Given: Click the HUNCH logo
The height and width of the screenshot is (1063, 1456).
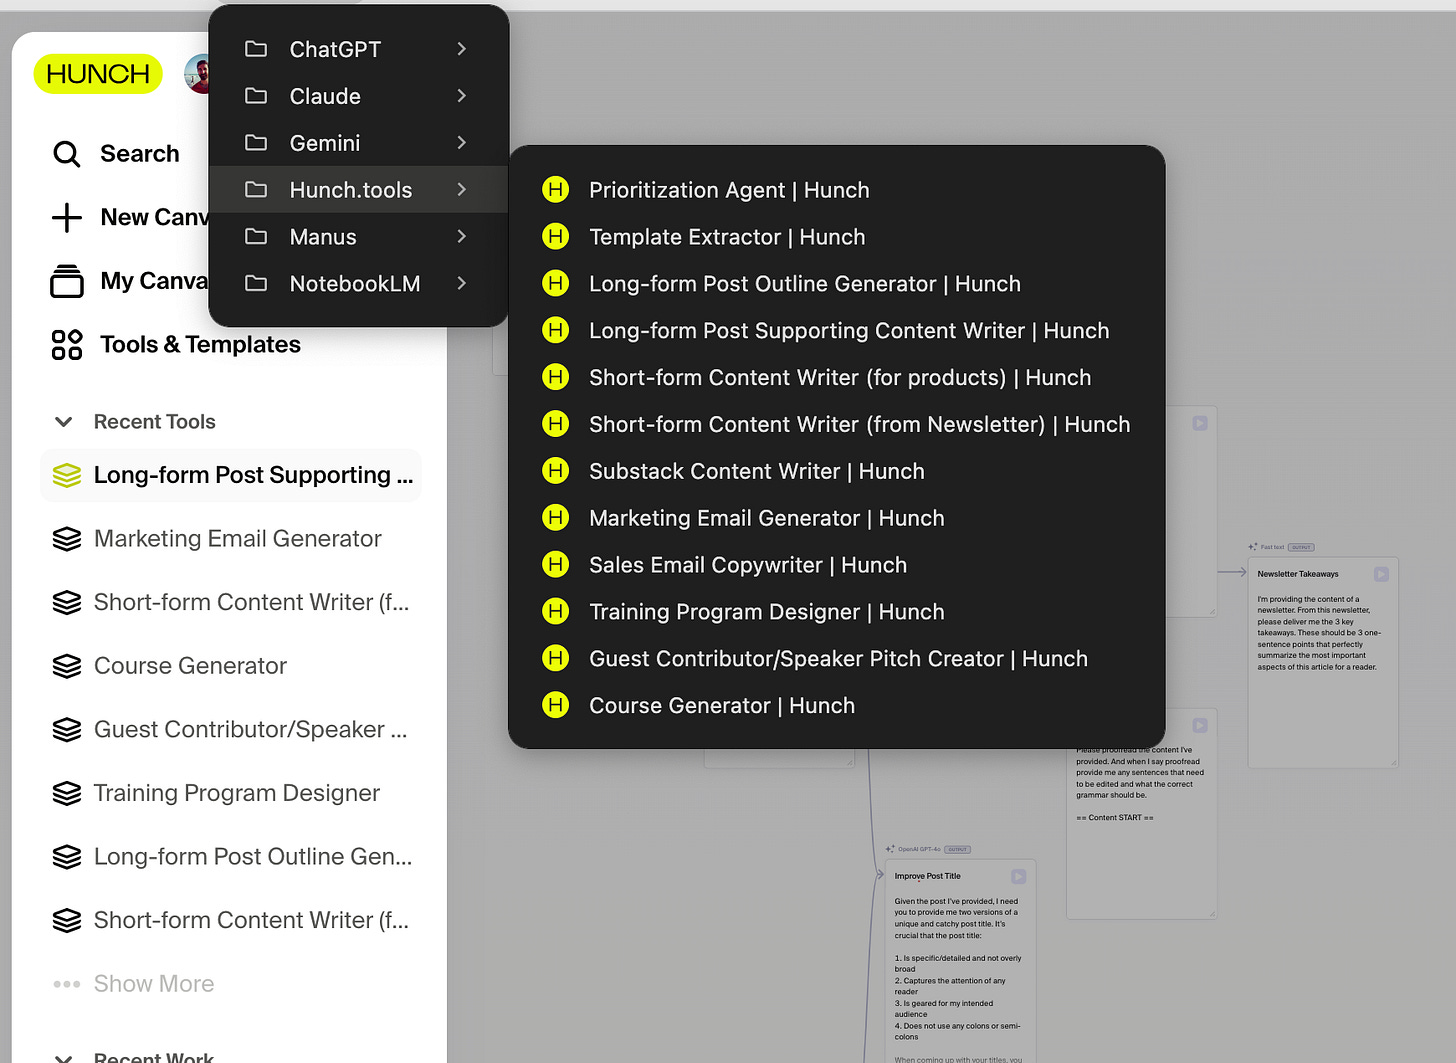Looking at the screenshot, I should (98, 74).
